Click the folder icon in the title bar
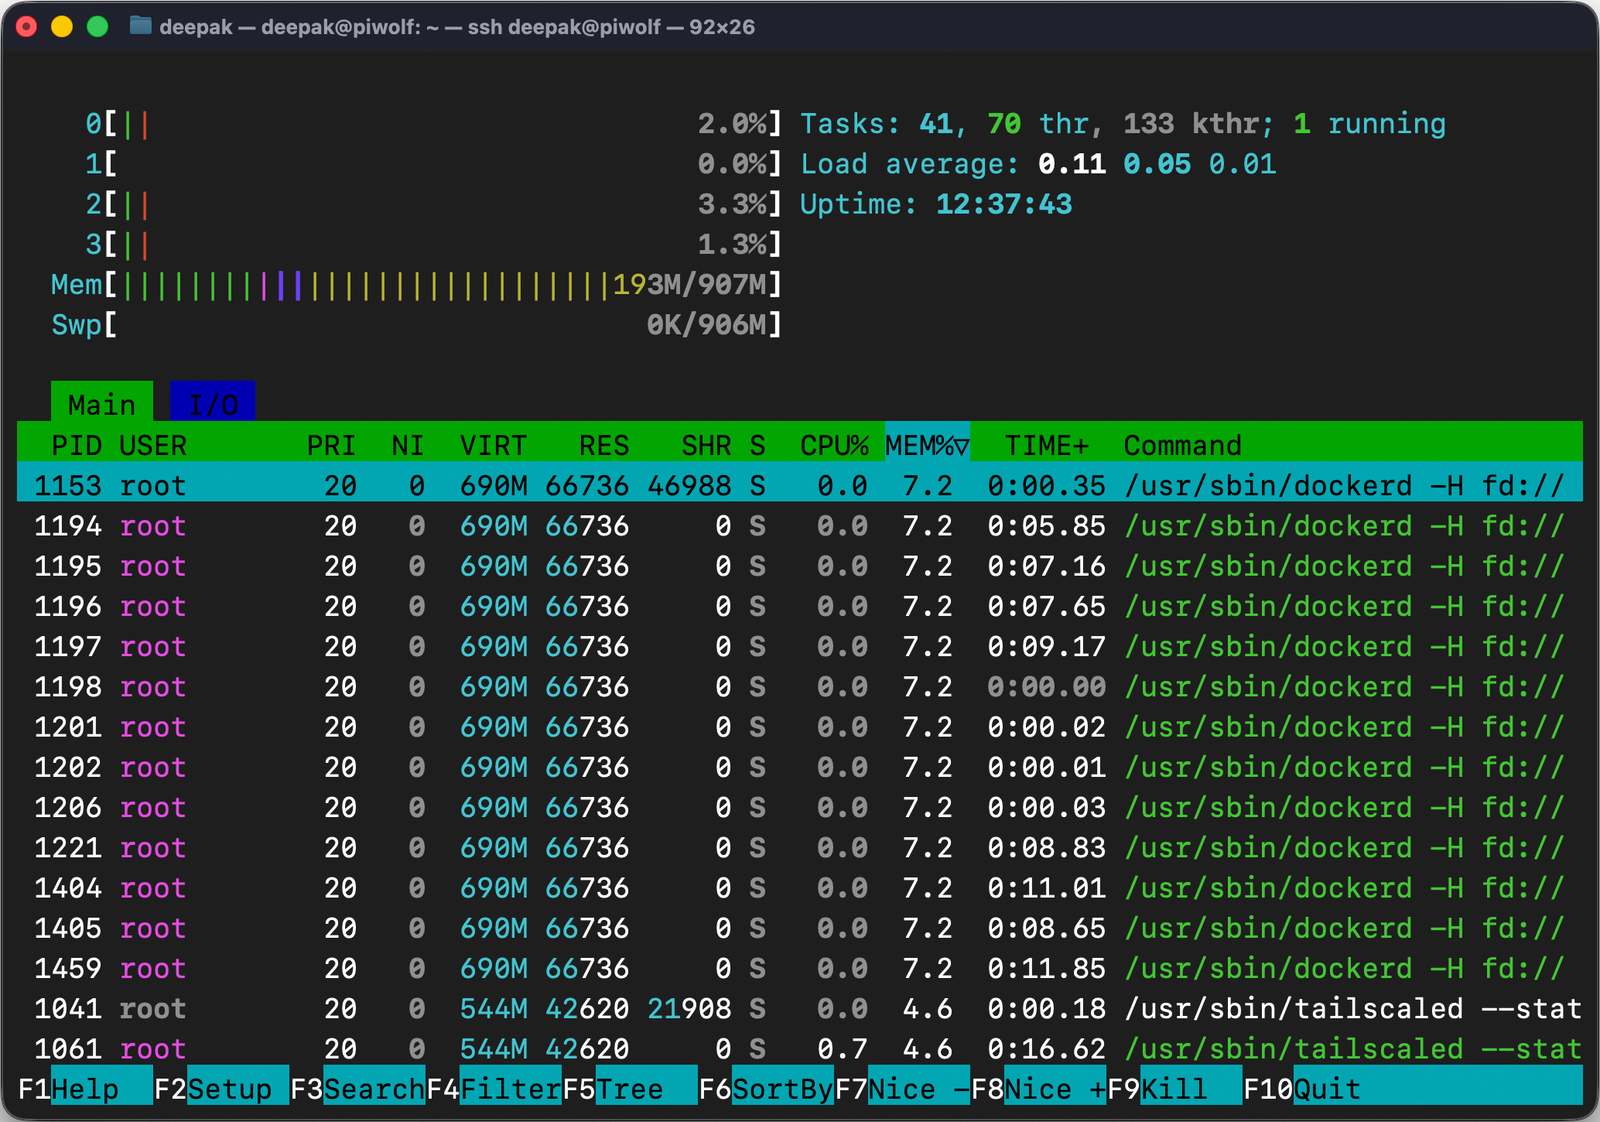 (143, 27)
